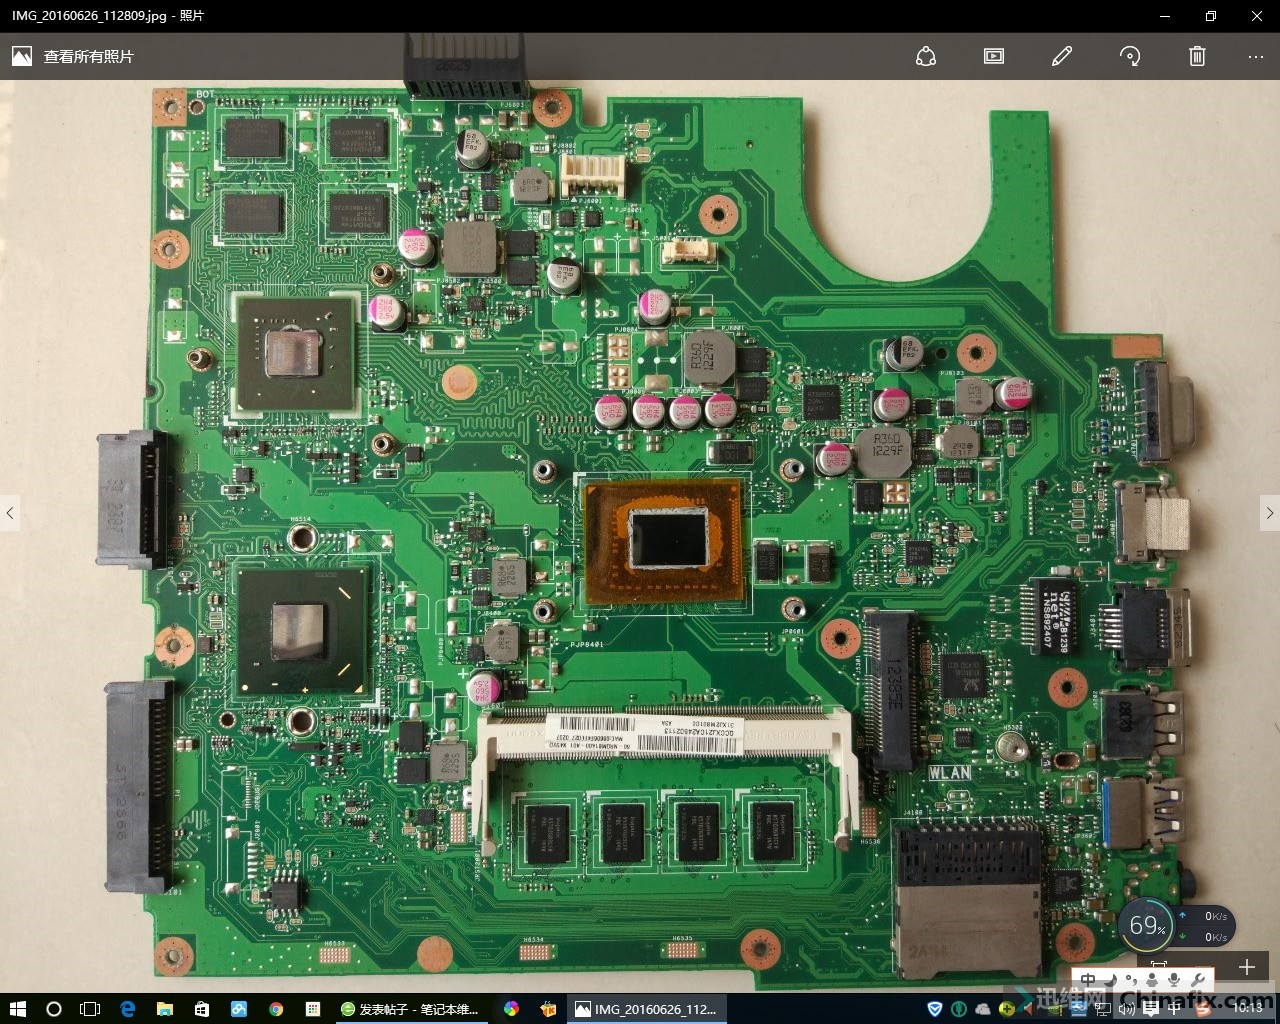This screenshot has width=1280, height=1024.
Task: Start the slideshow
Action: pyautogui.click(x=994, y=57)
